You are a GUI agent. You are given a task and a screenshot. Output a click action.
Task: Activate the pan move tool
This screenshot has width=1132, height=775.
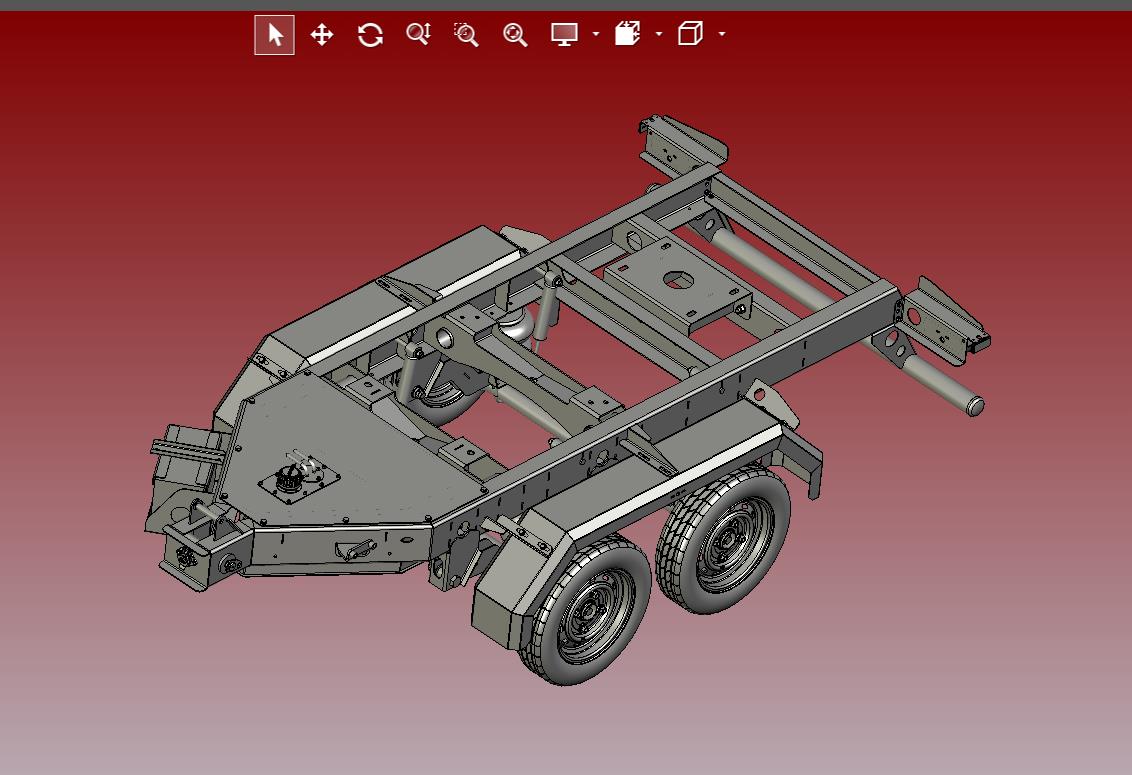coord(321,35)
